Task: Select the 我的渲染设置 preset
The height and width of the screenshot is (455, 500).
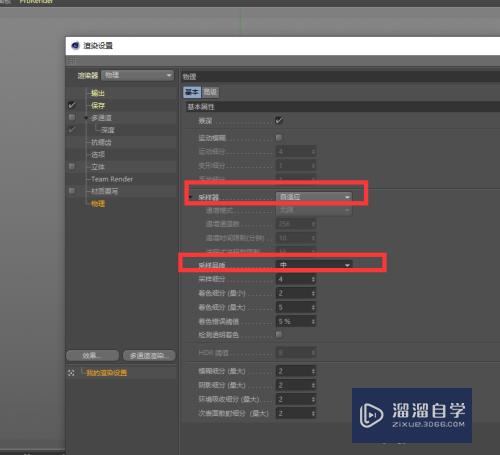Action: click(x=106, y=373)
